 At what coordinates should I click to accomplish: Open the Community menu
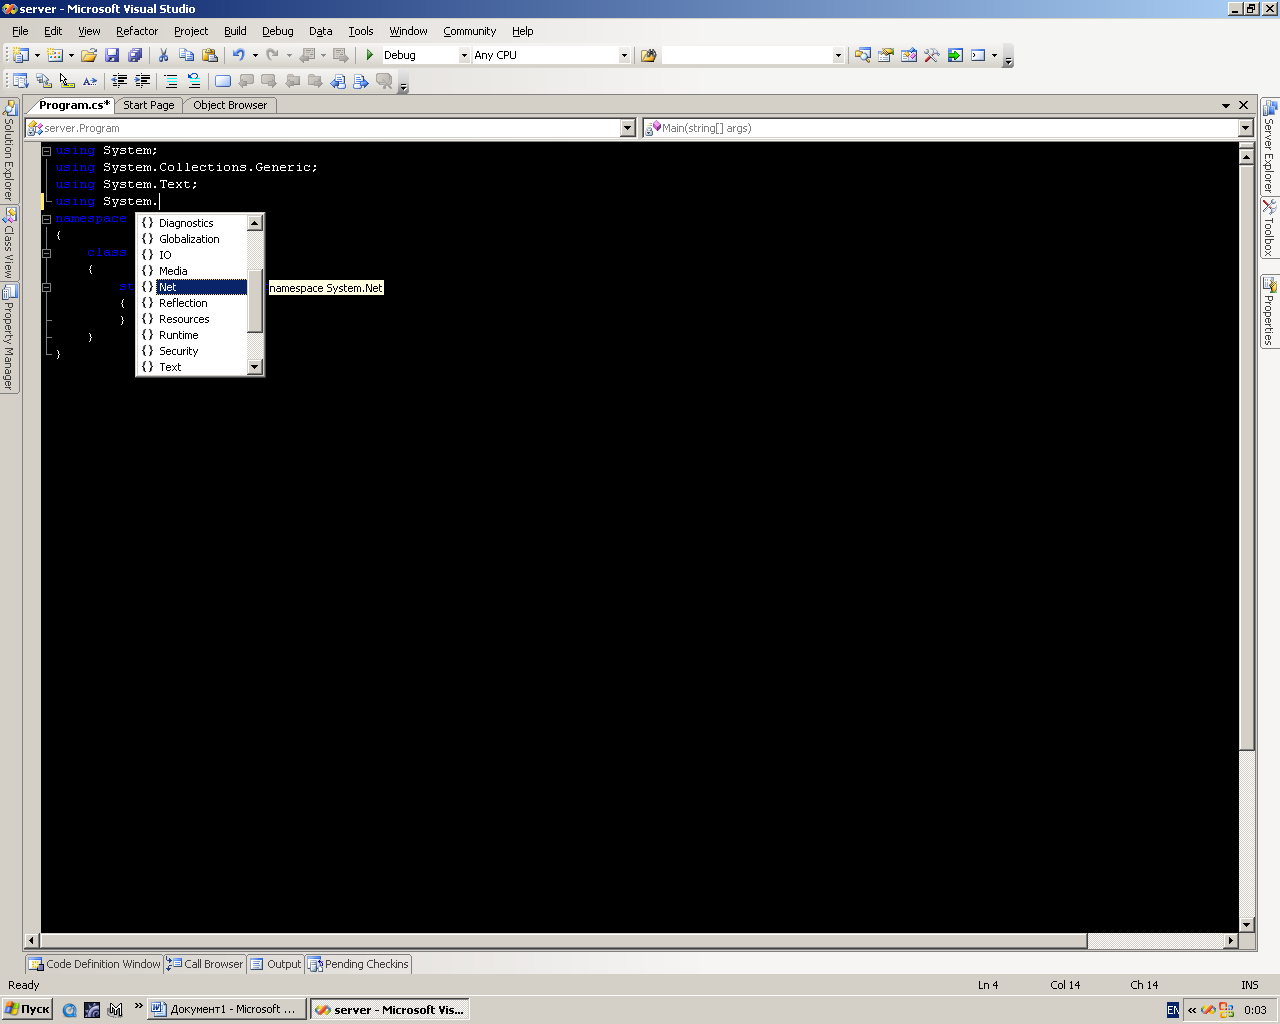(469, 31)
